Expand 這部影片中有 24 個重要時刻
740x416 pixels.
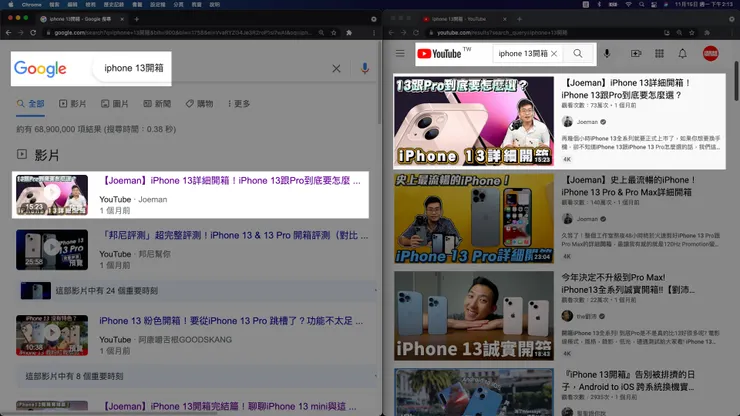tap(197, 291)
